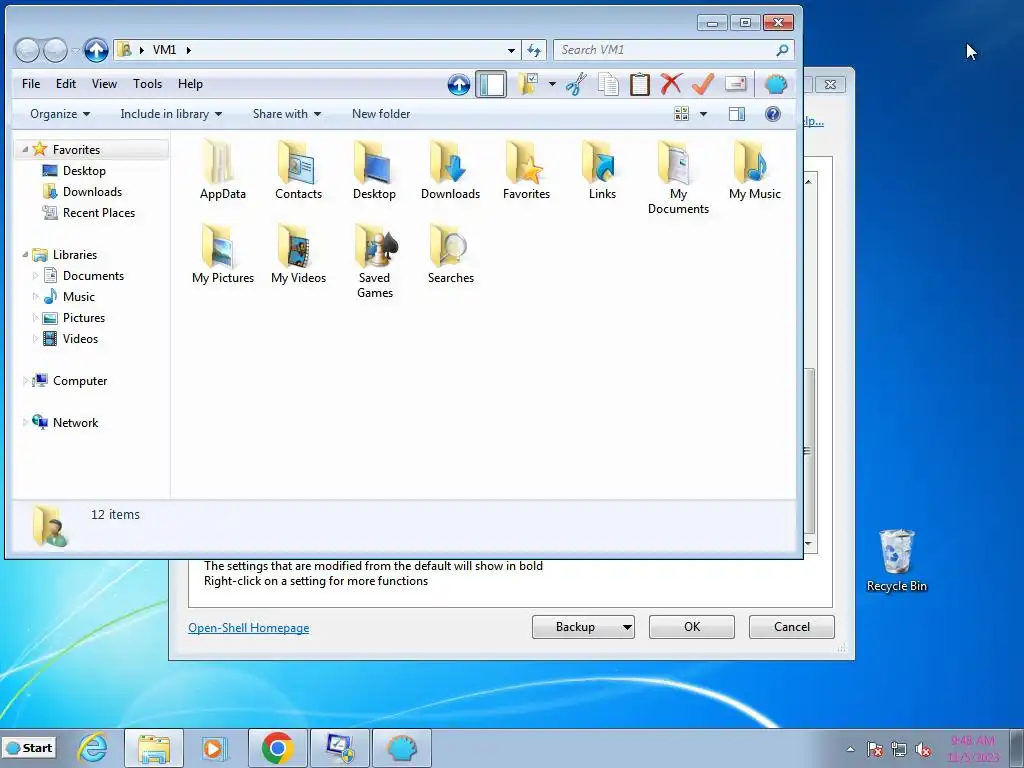Open the Share with dropdown
Image resolution: width=1024 pixels, height=768 pixels.
[287, 114]
